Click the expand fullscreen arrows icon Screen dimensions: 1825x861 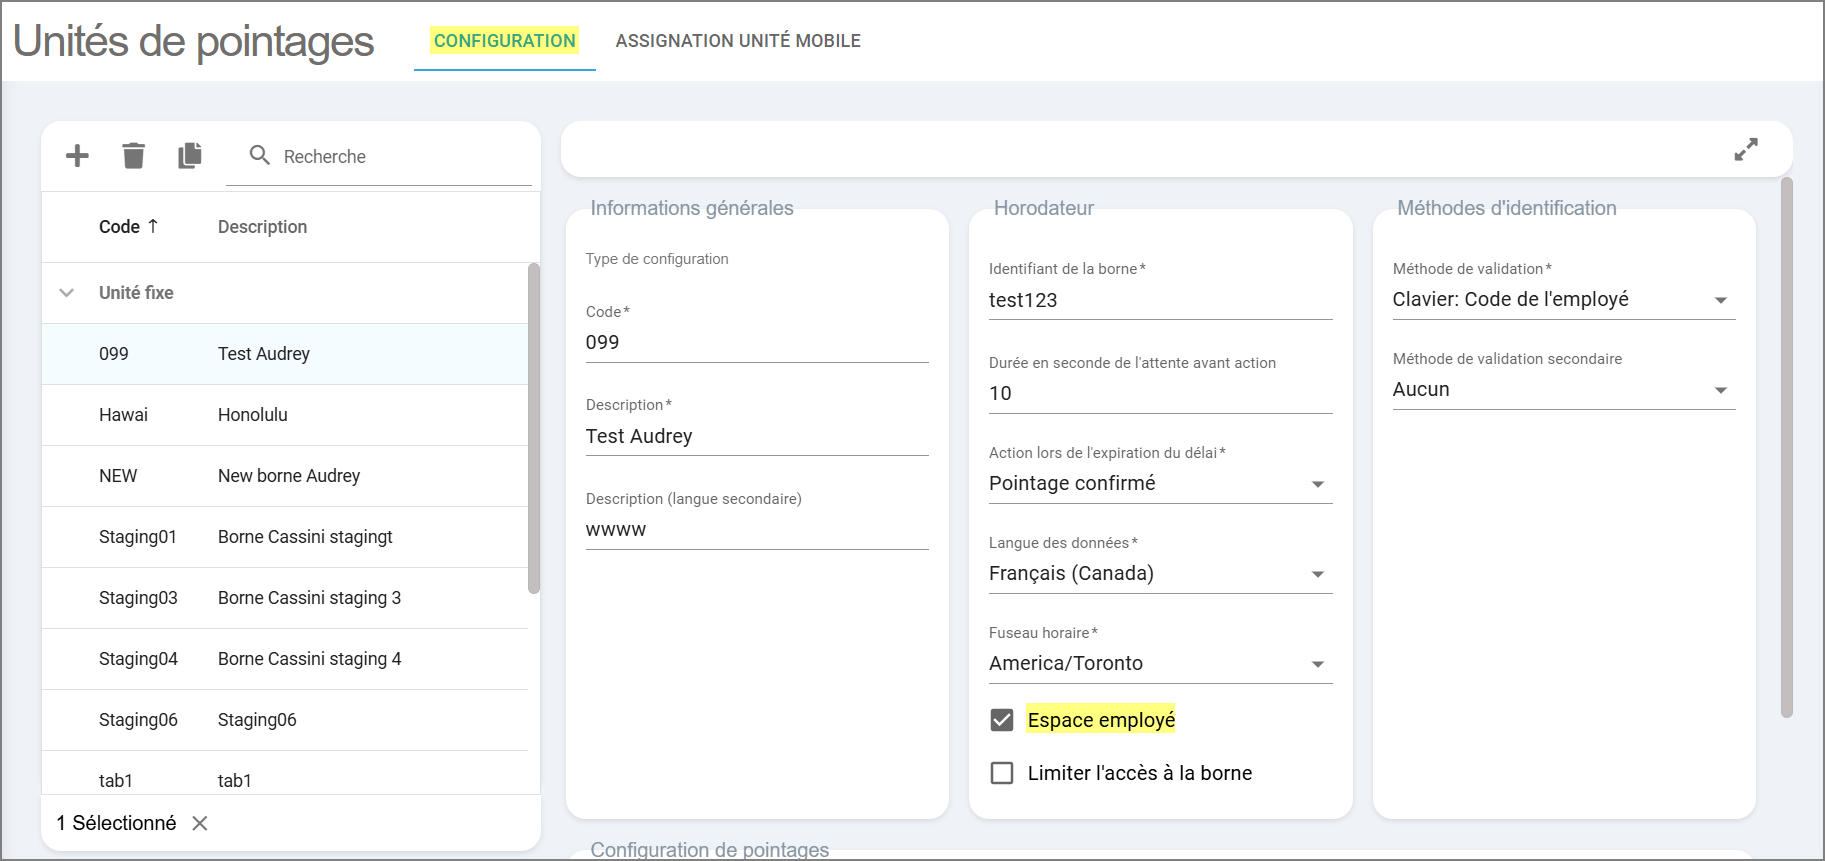1745,150
